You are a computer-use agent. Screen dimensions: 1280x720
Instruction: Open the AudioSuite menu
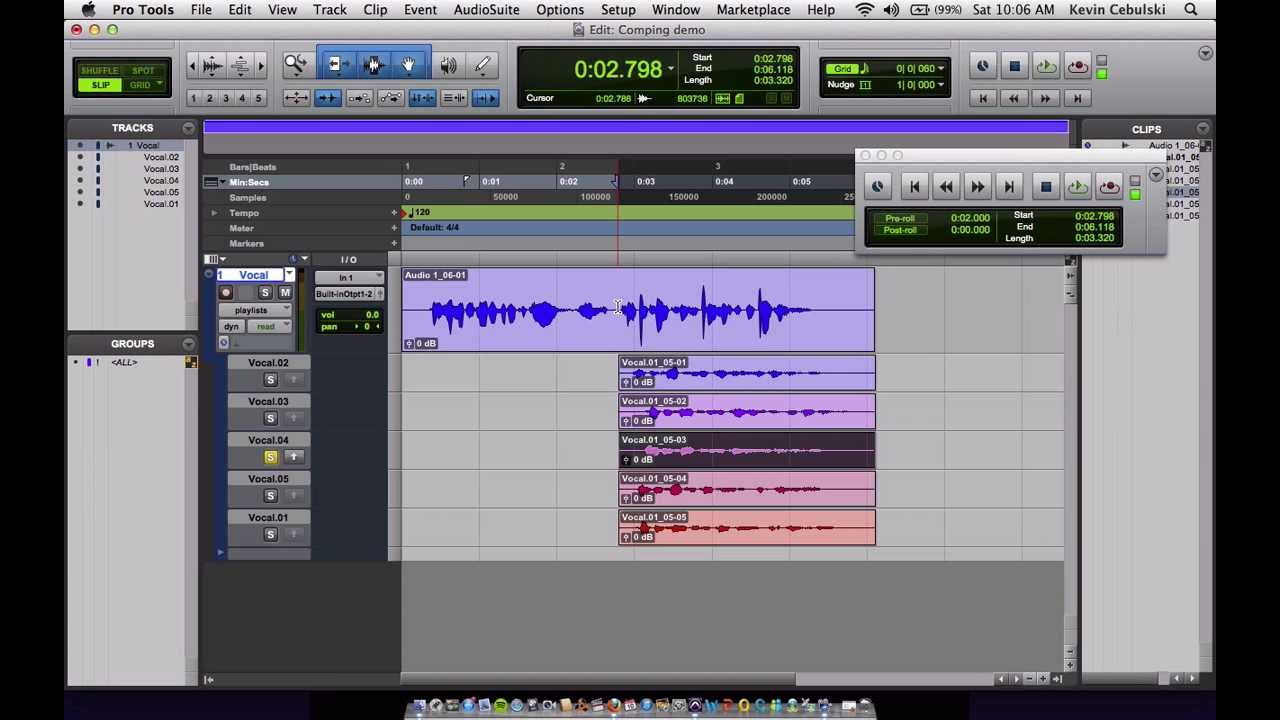(486, 10)
